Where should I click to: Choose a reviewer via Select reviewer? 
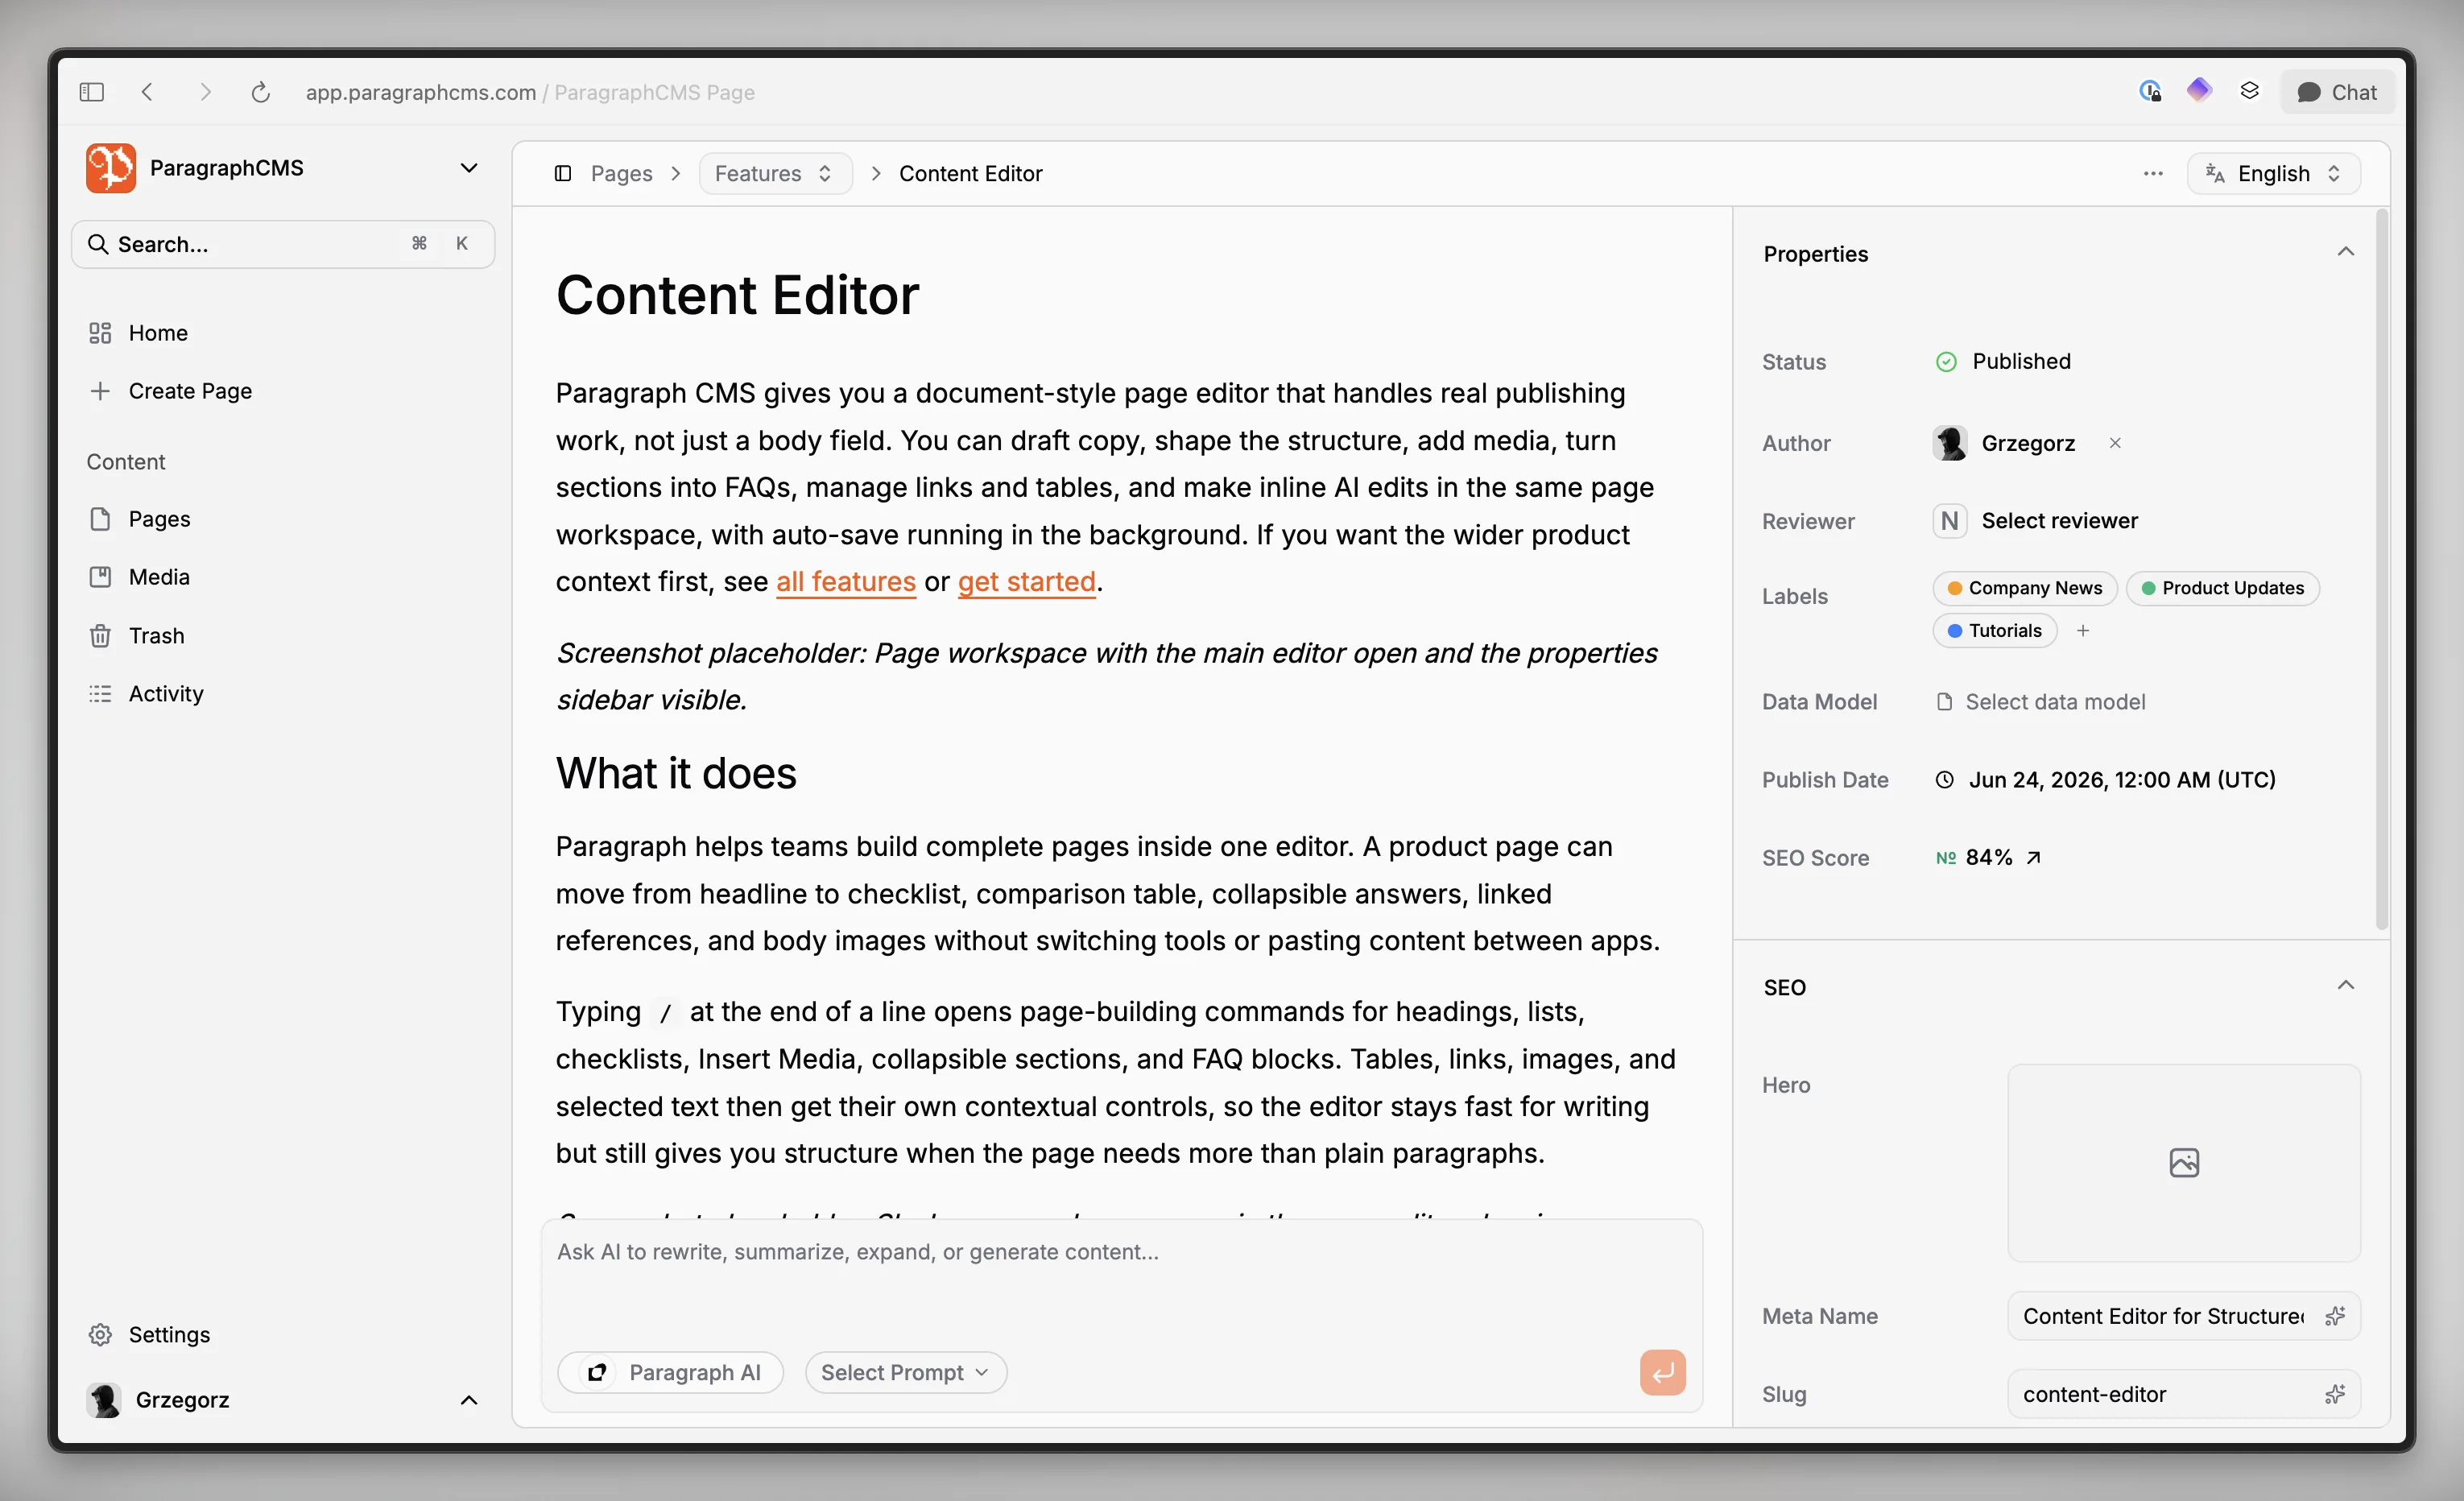[x=2036, y=521]
